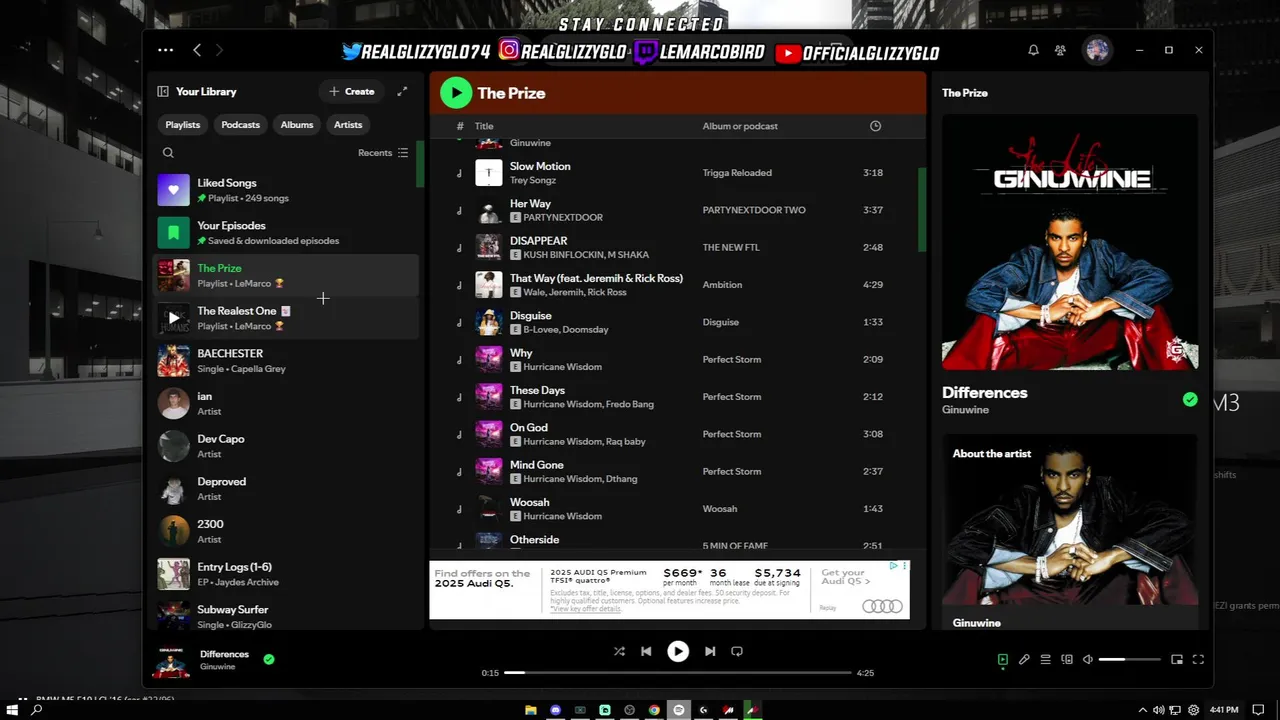
Task: Collapse Your Library via its icon
Action: 163,91
